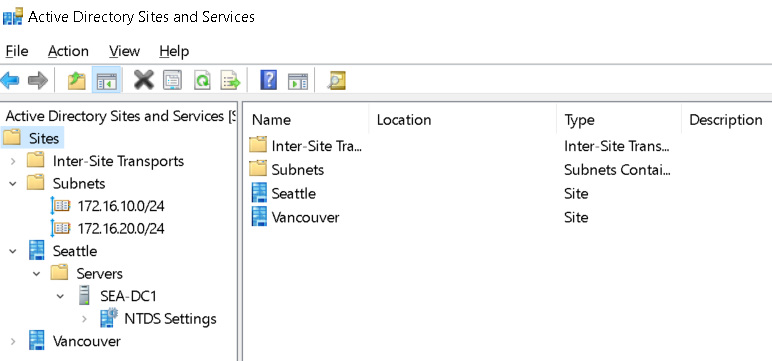Viewport: 772px width, 361px height.
Task: Click Inter-Site Tra... folder icon in list
Action: [x=258, y=145]
